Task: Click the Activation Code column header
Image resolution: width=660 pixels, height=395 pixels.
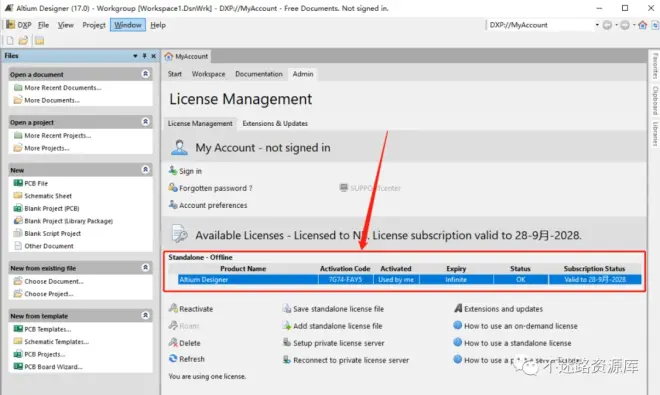Action: (345, 268)
